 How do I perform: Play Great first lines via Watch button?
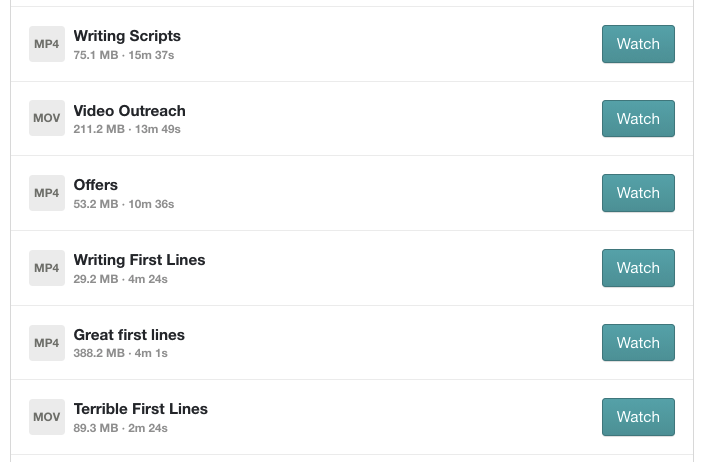point(637,343)
